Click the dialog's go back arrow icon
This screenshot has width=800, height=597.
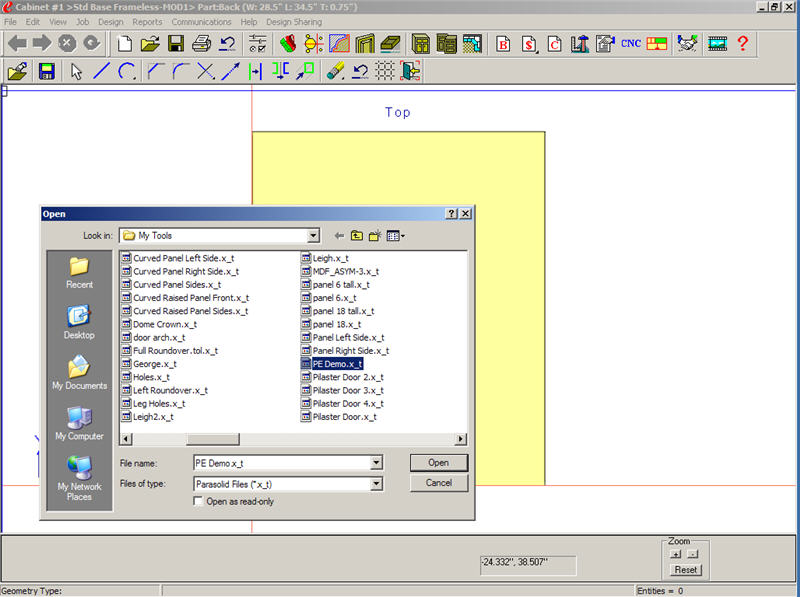coord(339,236)
